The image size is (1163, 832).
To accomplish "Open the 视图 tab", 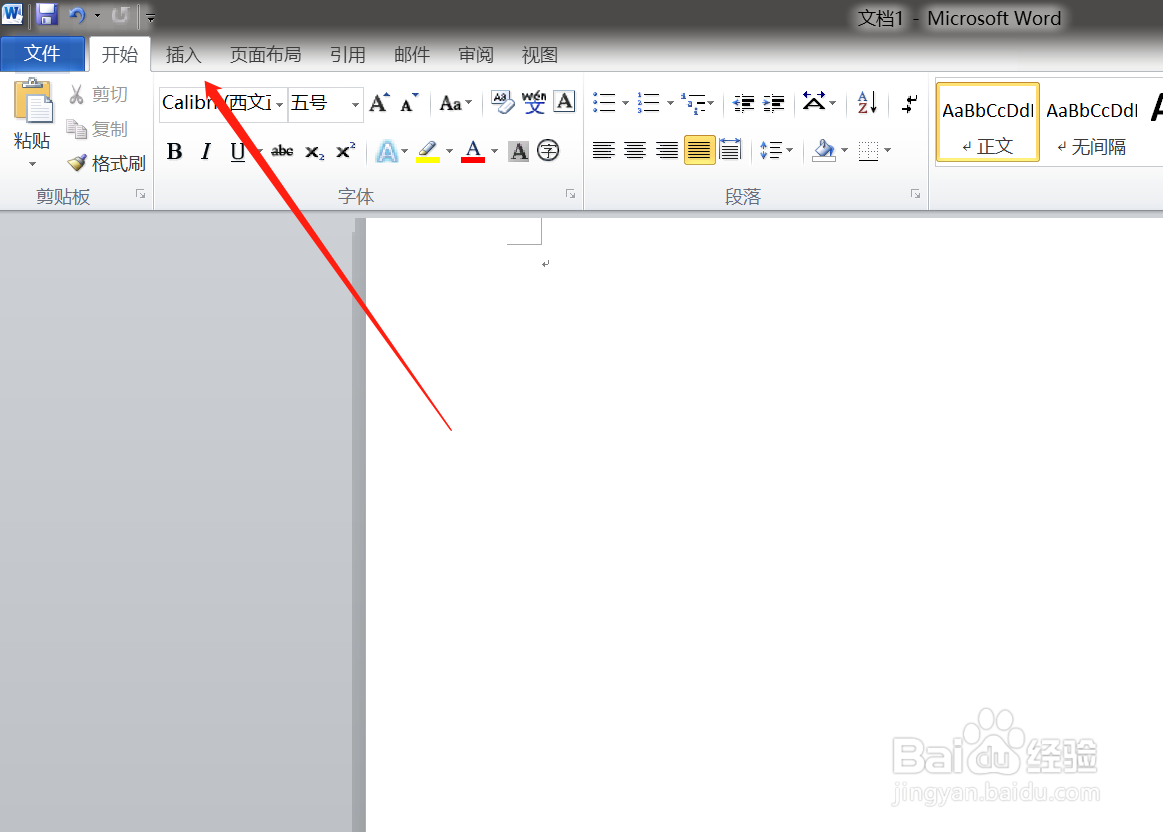I will tap(539, 55).
